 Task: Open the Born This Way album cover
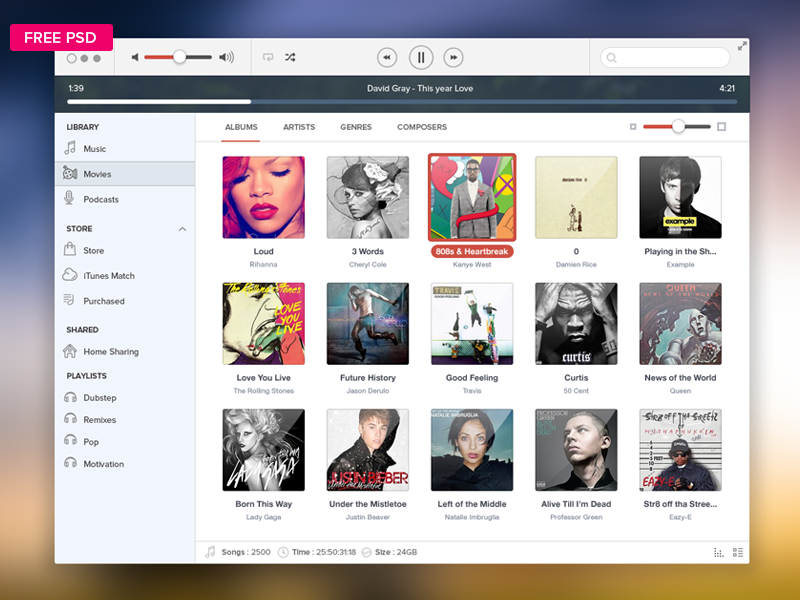pos(264,450)
